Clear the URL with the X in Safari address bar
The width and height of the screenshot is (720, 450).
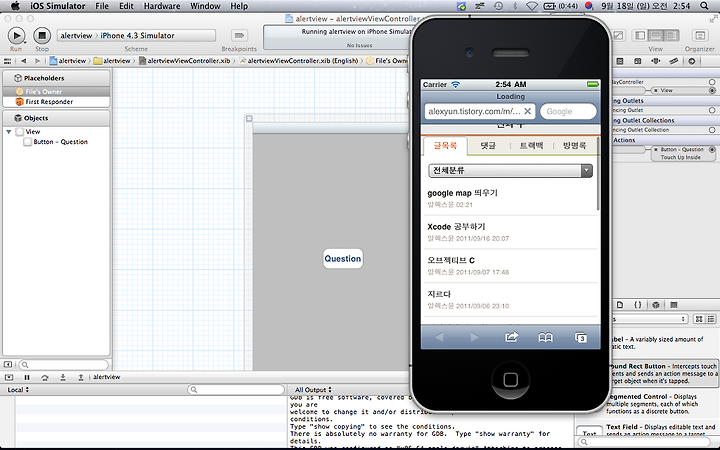[x=528, y=111]
